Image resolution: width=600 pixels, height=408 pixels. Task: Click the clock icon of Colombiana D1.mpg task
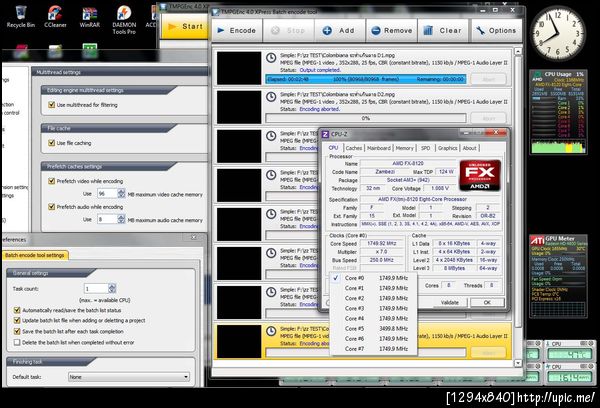coord(271,58)
